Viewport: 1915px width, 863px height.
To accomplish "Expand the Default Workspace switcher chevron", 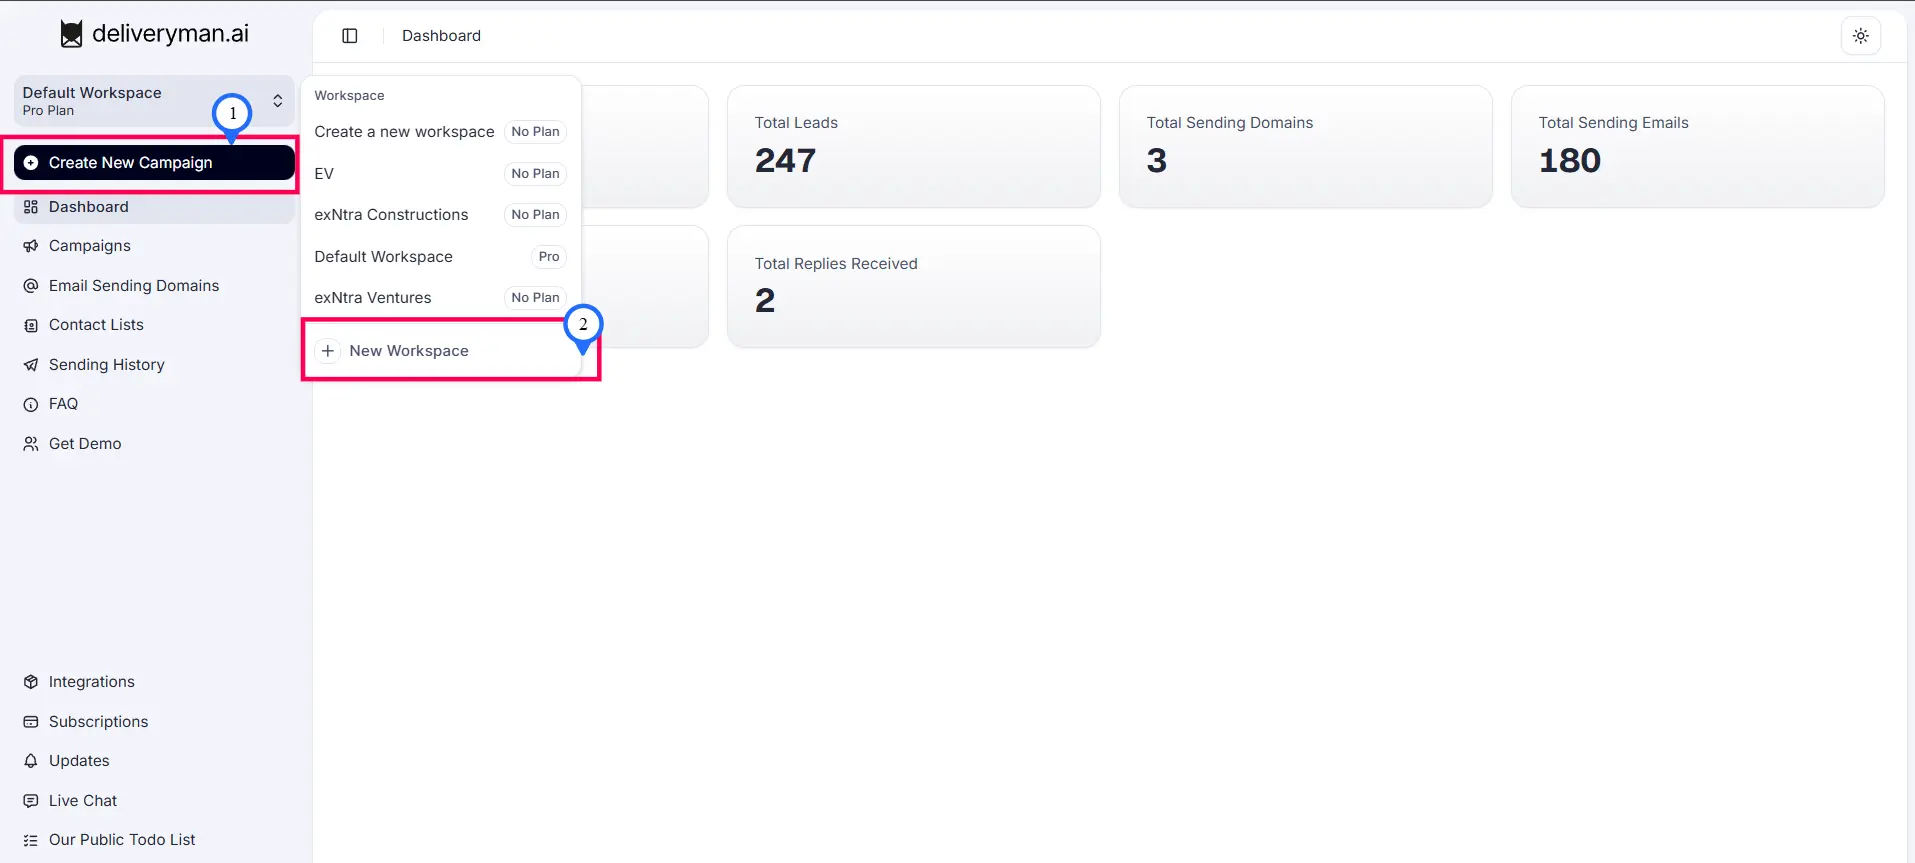I will coord(277,101).
